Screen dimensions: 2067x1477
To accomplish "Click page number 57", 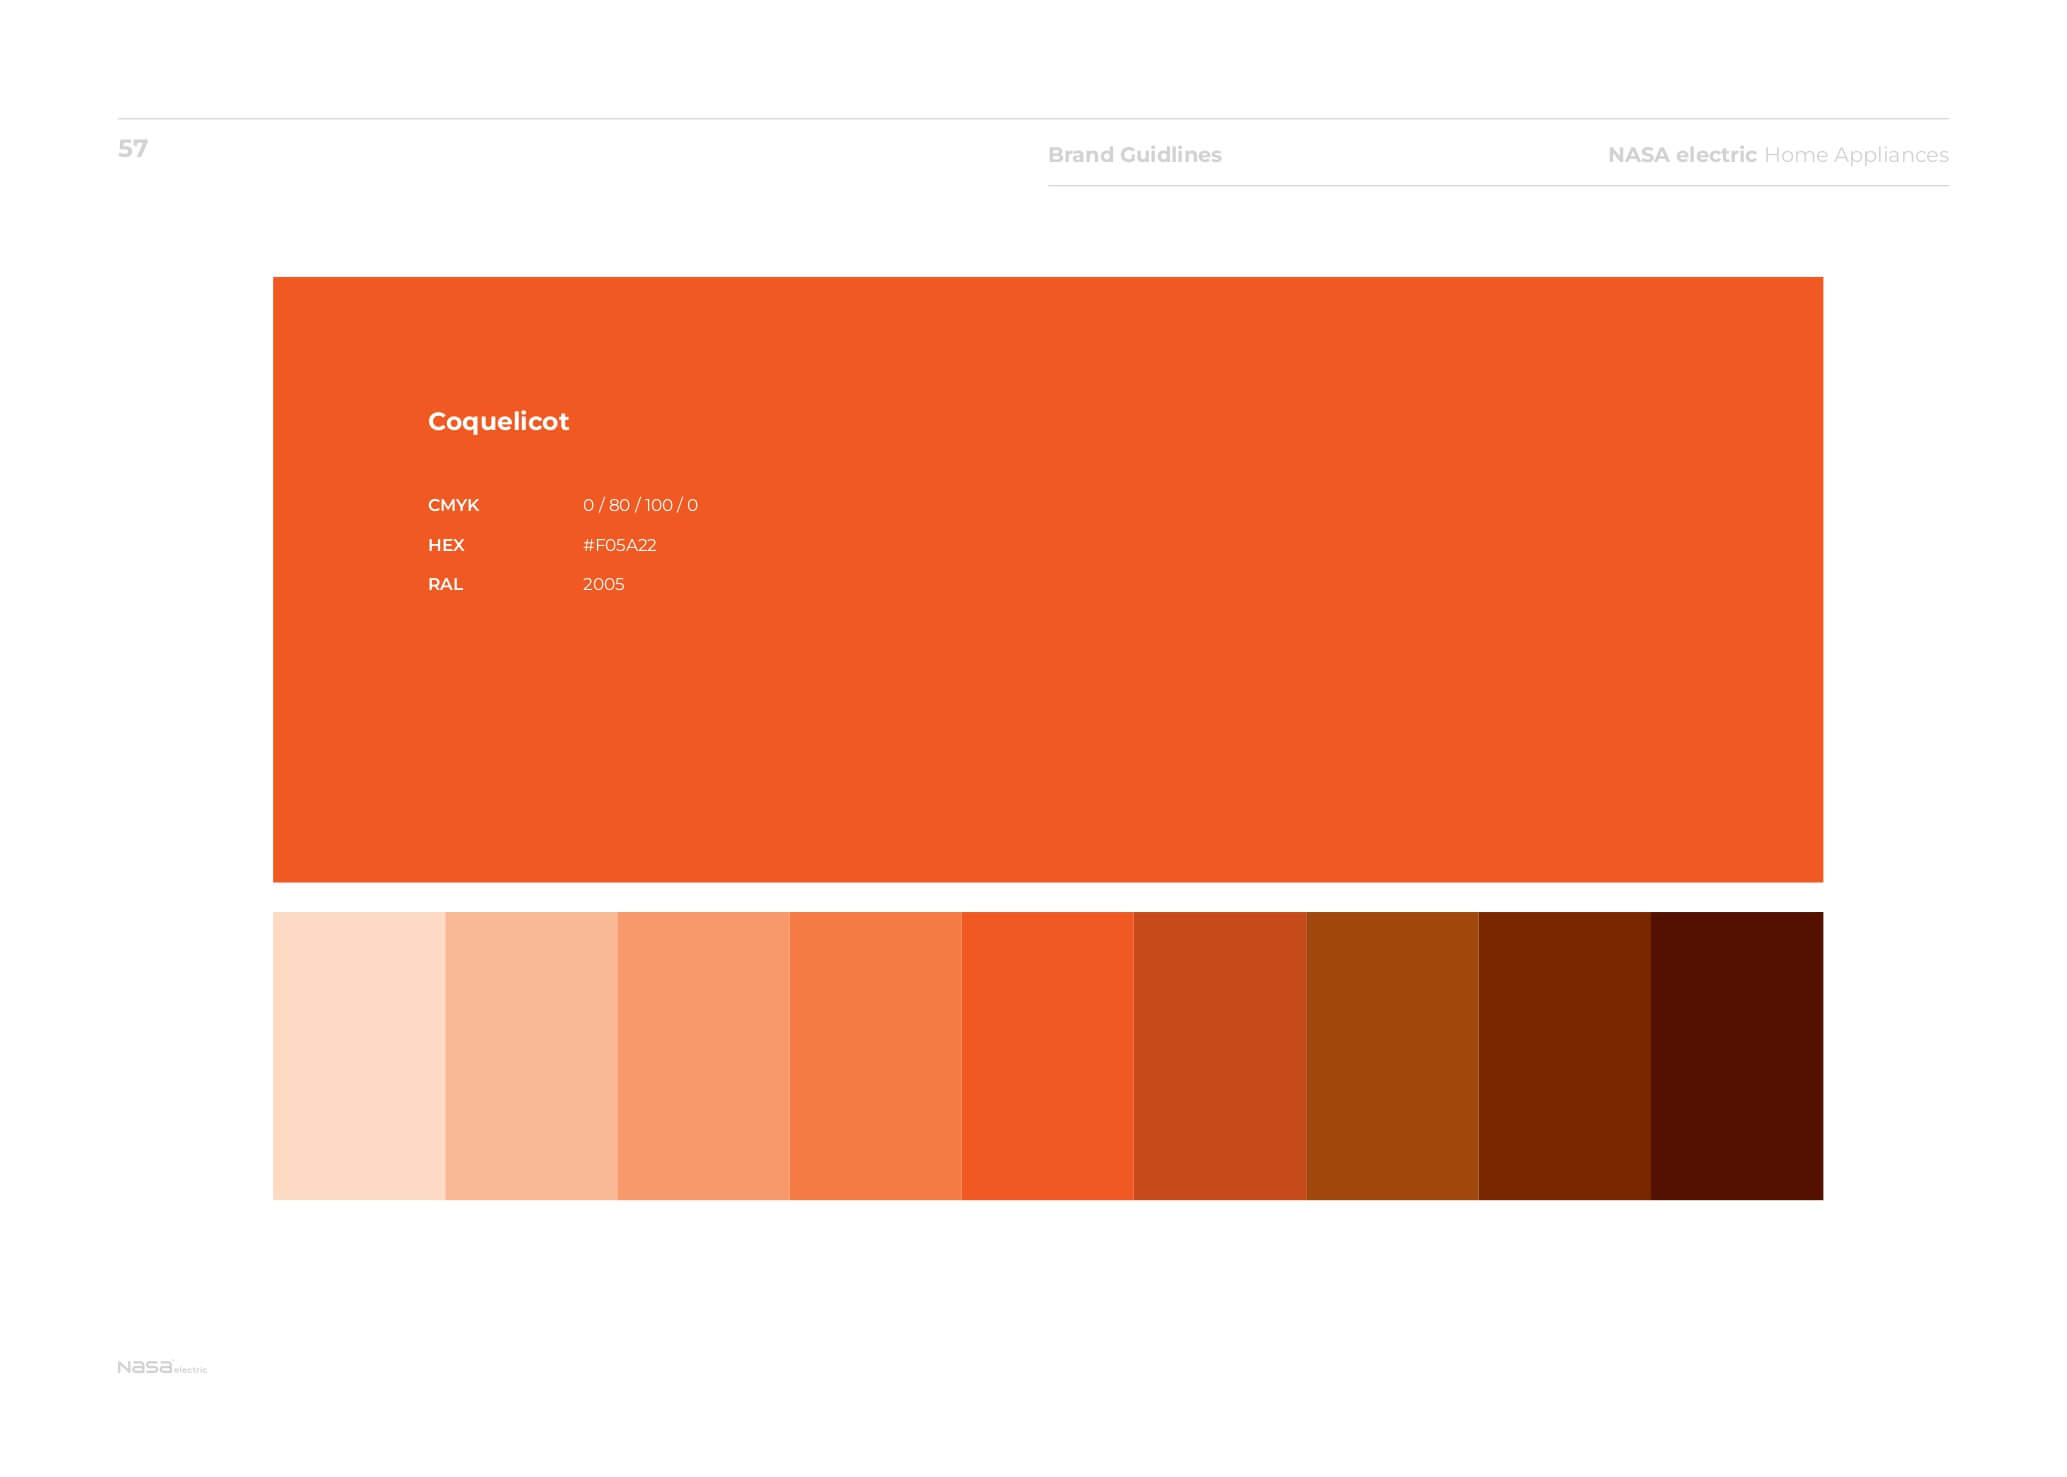I will pos(132,149).
